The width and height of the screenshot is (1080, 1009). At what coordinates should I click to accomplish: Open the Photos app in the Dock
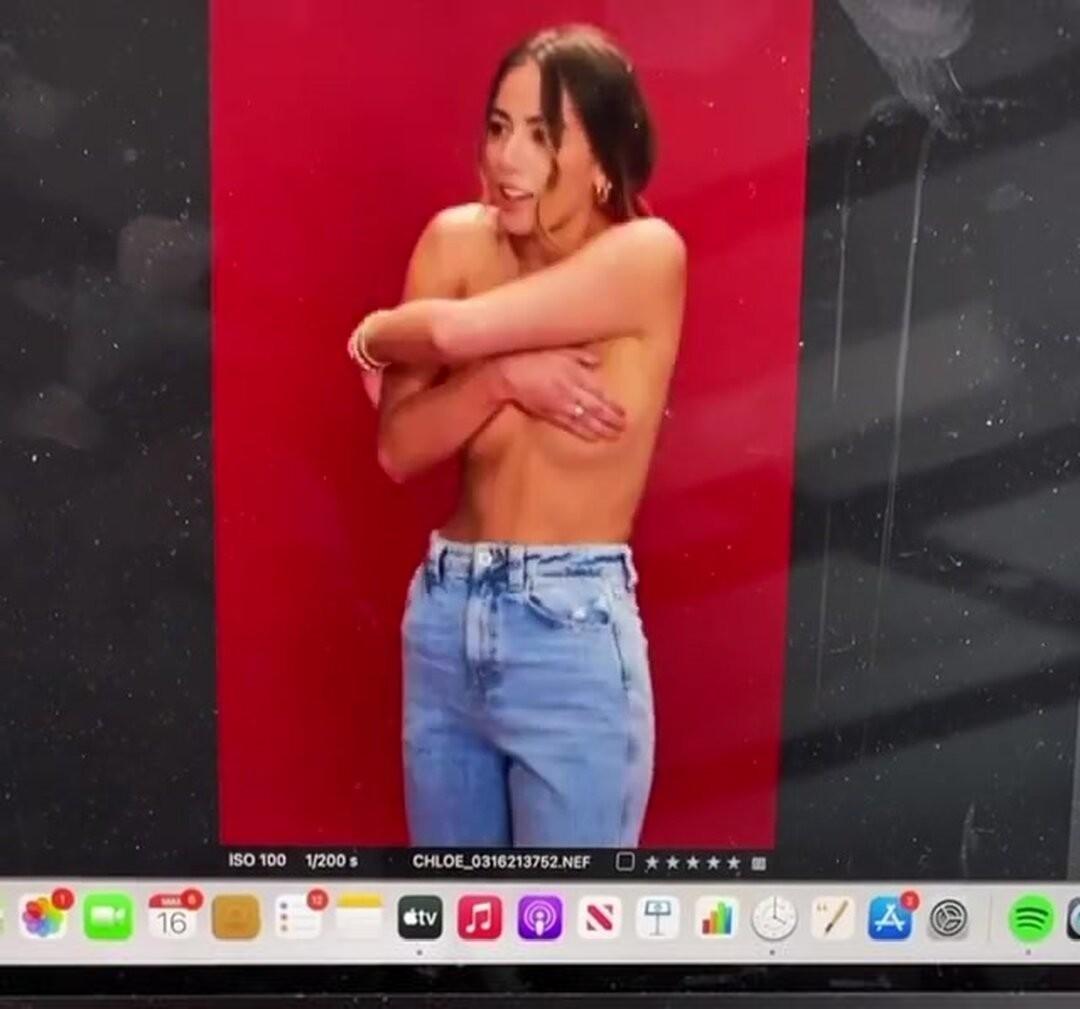pyautogui.click(x=43, y=917)
